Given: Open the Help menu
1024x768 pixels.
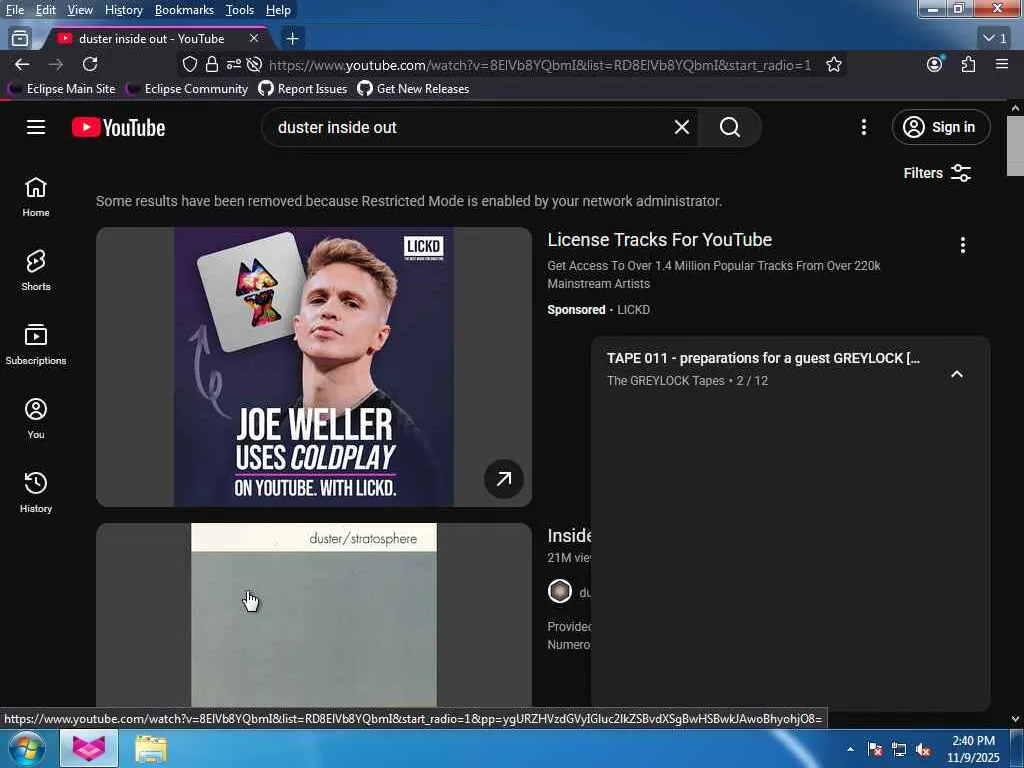Looking at the screenshot, I should [x=278, y=10].
